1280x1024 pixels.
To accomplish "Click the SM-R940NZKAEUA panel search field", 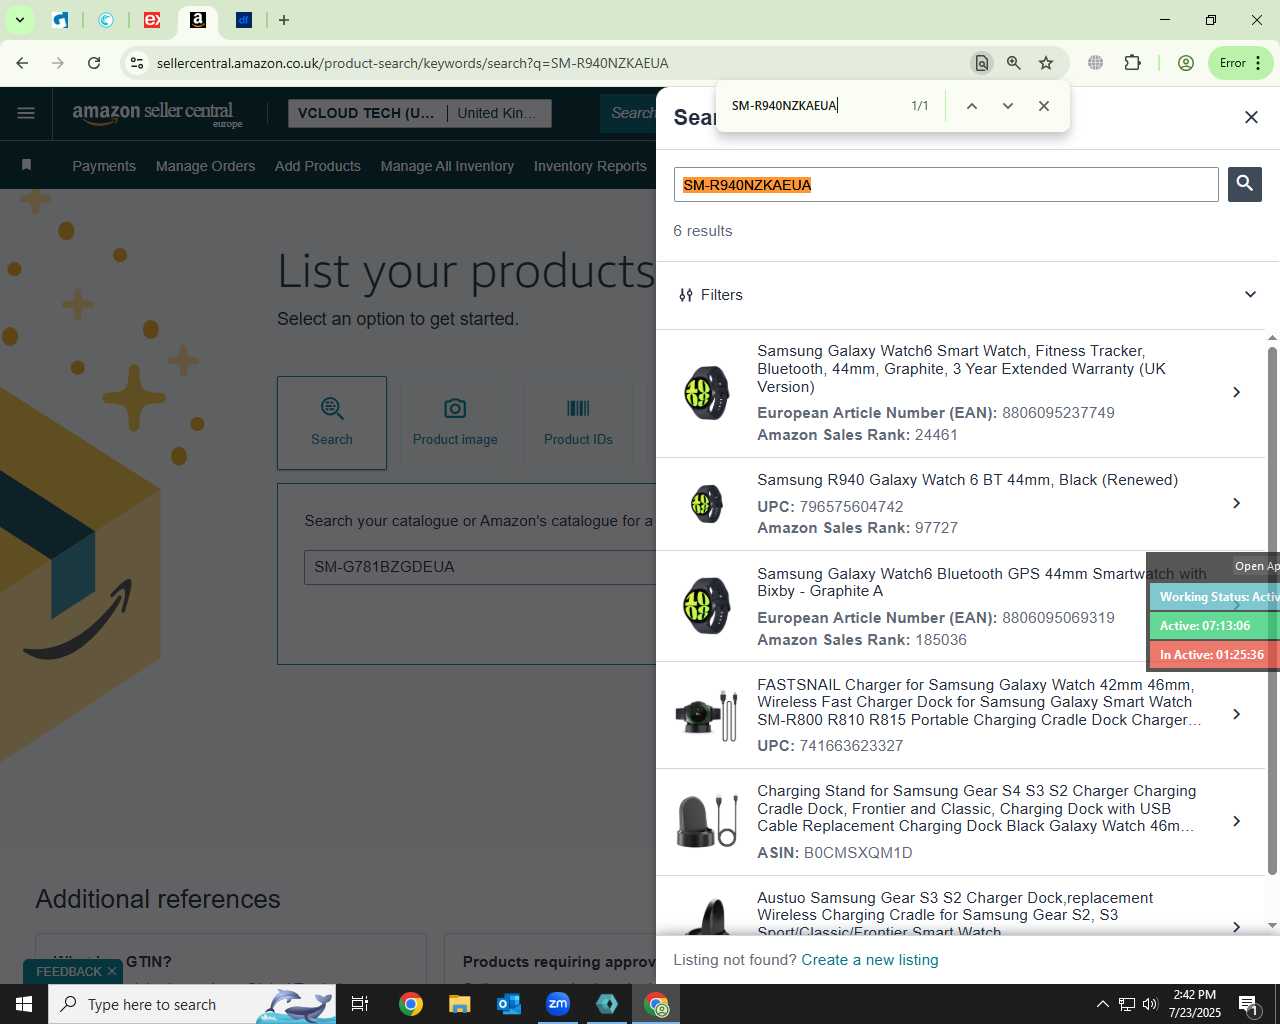I will tap(946, 185).
